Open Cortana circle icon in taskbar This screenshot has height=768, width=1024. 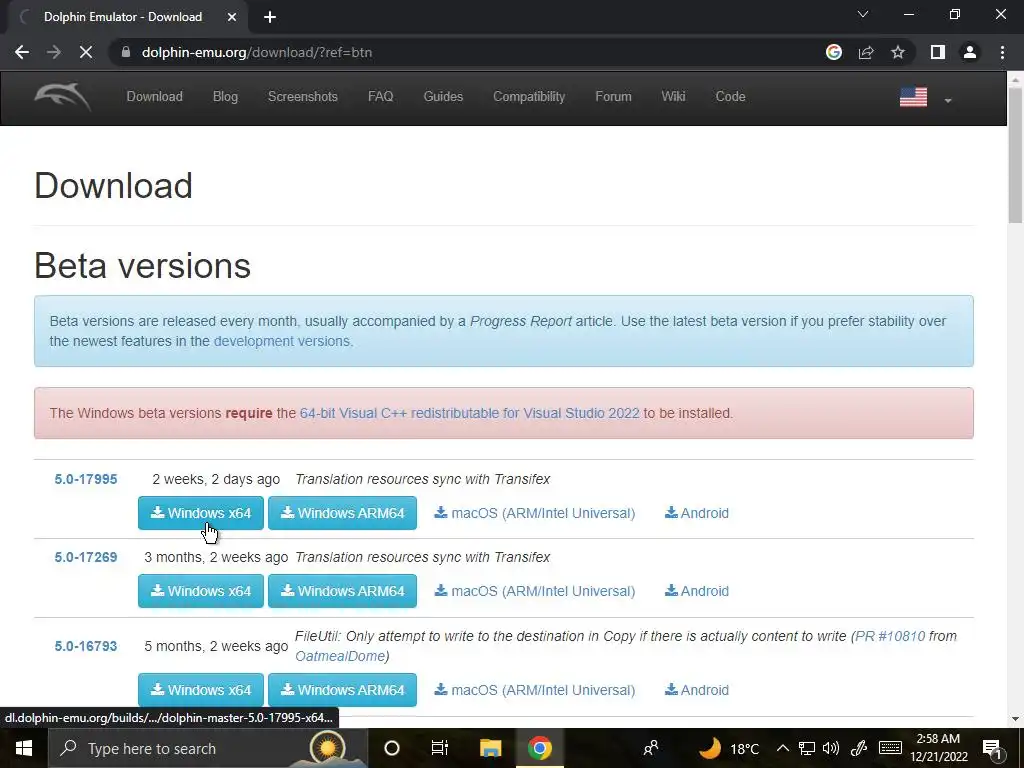click(392, 748)
